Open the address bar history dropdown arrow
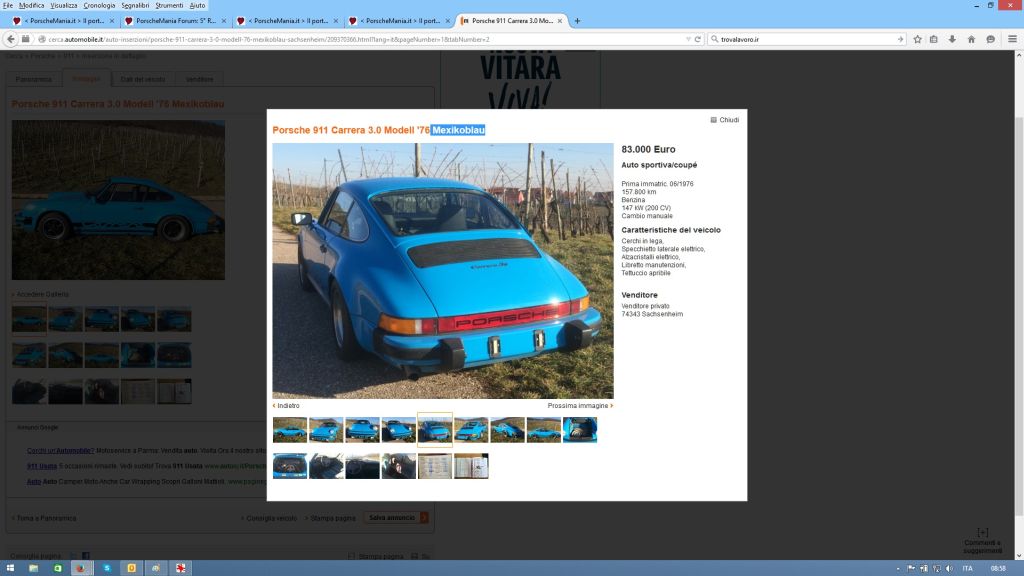 click(688, 39)
